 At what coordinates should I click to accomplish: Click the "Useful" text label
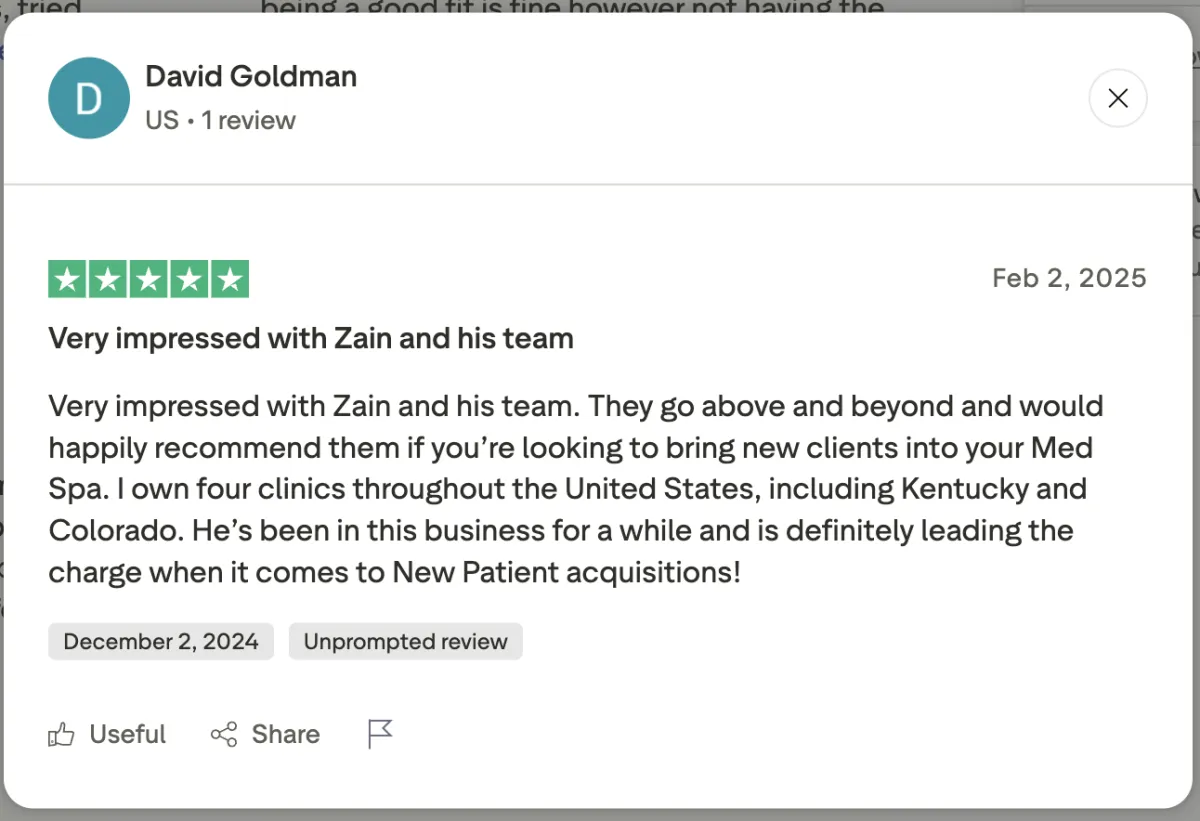(128, 735)
